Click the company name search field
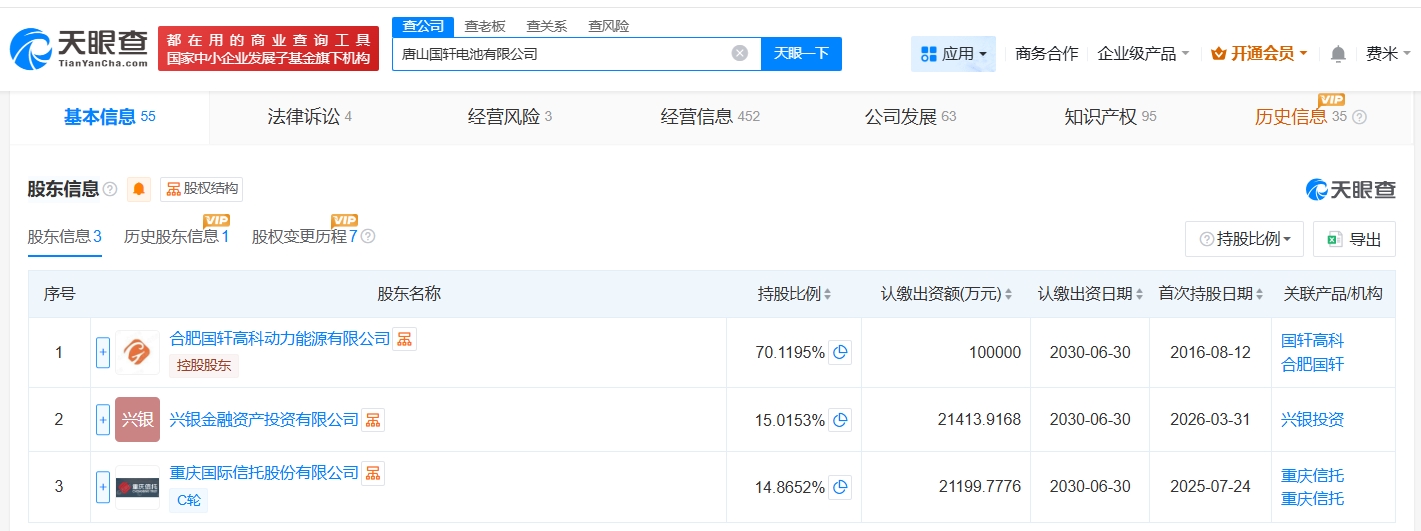The width and height of the screenshot is (1421, 531). (560, 54)
